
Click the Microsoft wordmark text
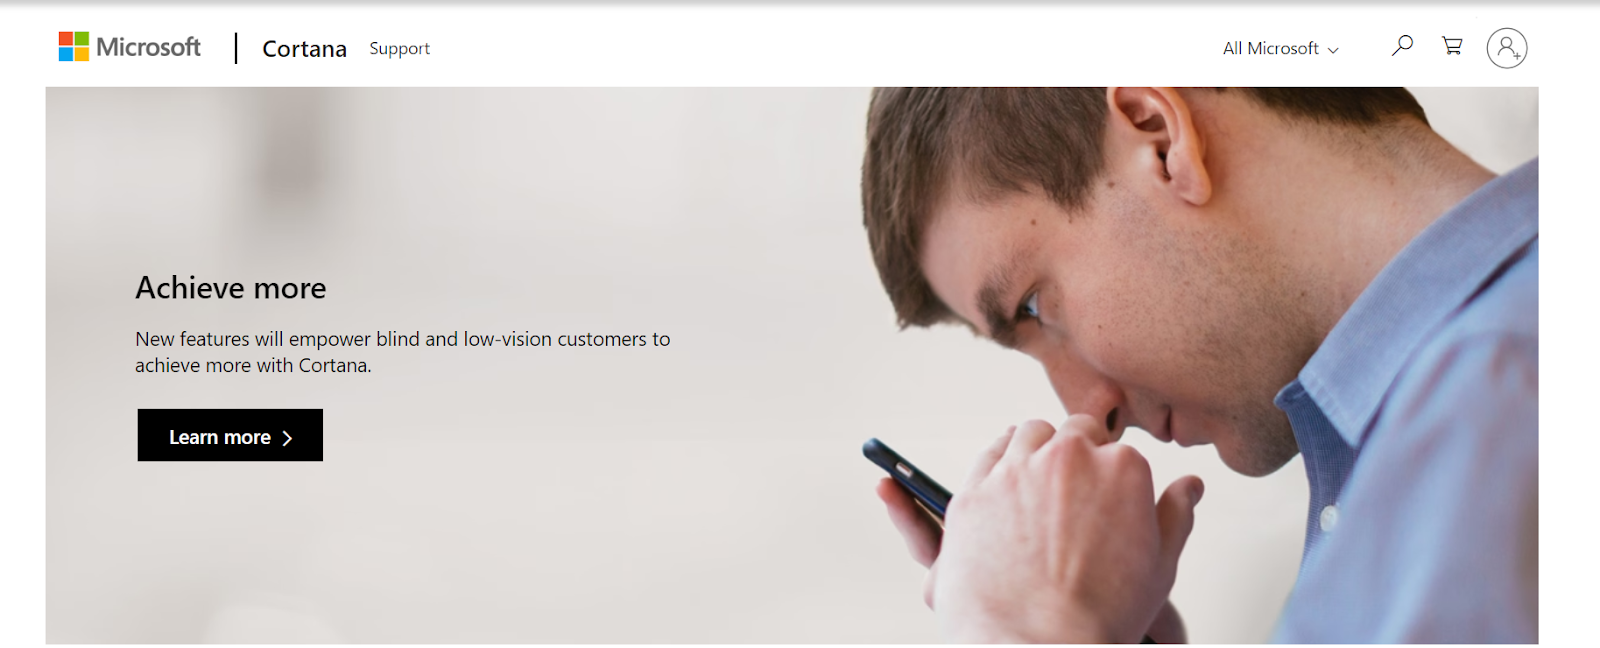point(148,47)
